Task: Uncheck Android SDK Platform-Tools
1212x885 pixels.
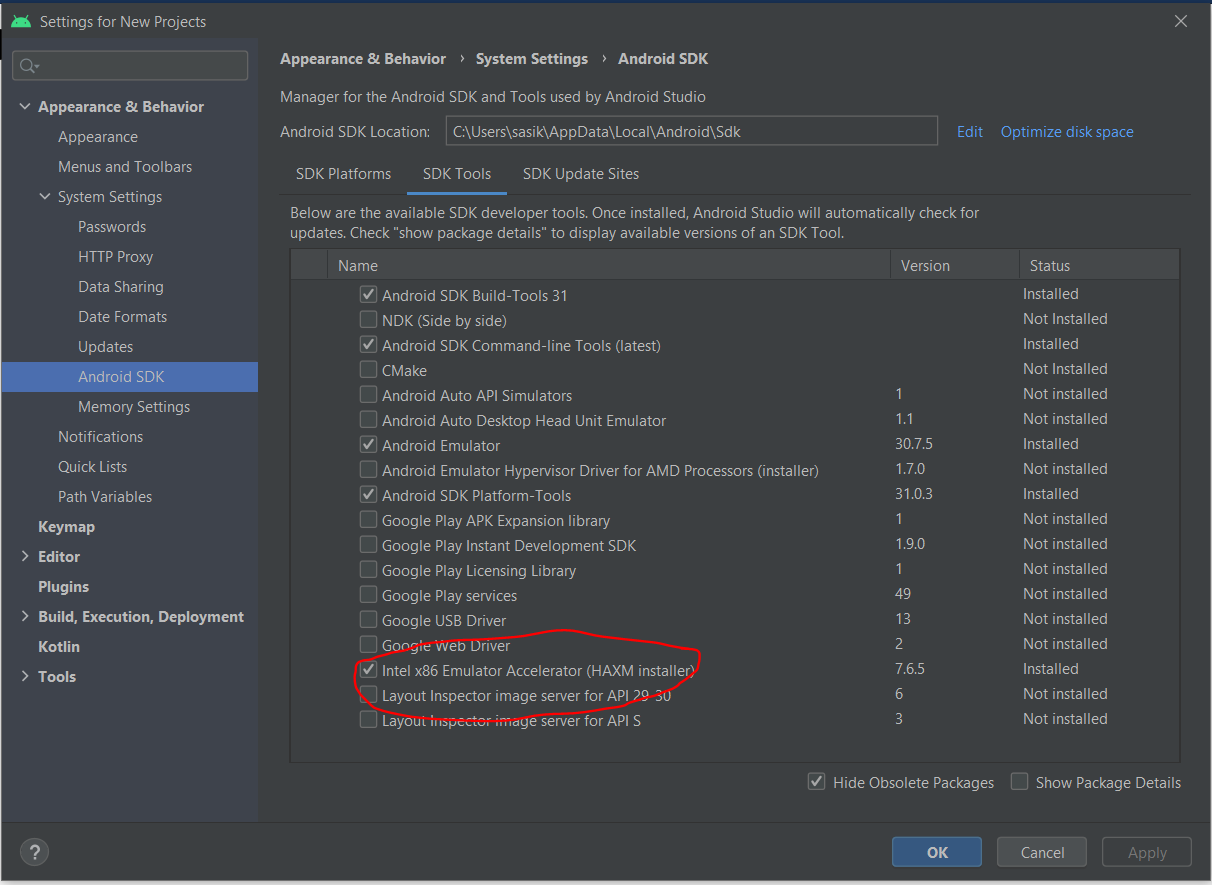Action: click(369, 495)
